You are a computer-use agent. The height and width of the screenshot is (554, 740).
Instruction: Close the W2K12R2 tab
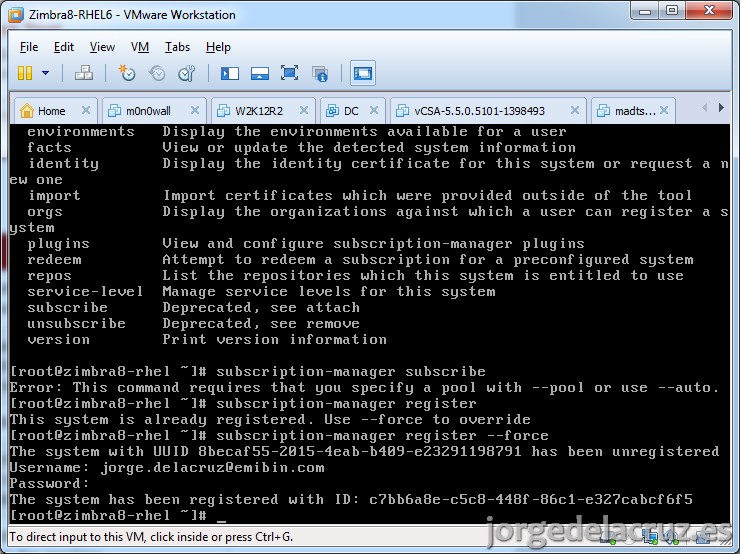coord(304,110)
